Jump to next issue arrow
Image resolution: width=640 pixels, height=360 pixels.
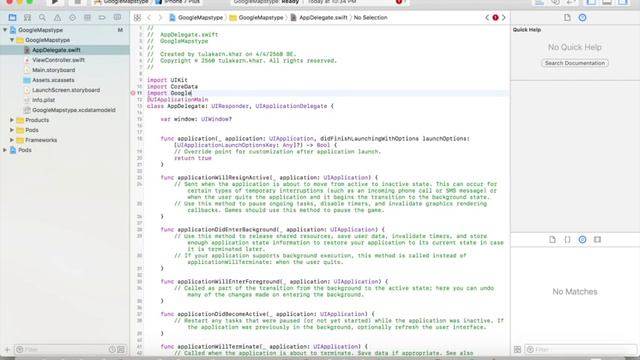click(503, 18)
